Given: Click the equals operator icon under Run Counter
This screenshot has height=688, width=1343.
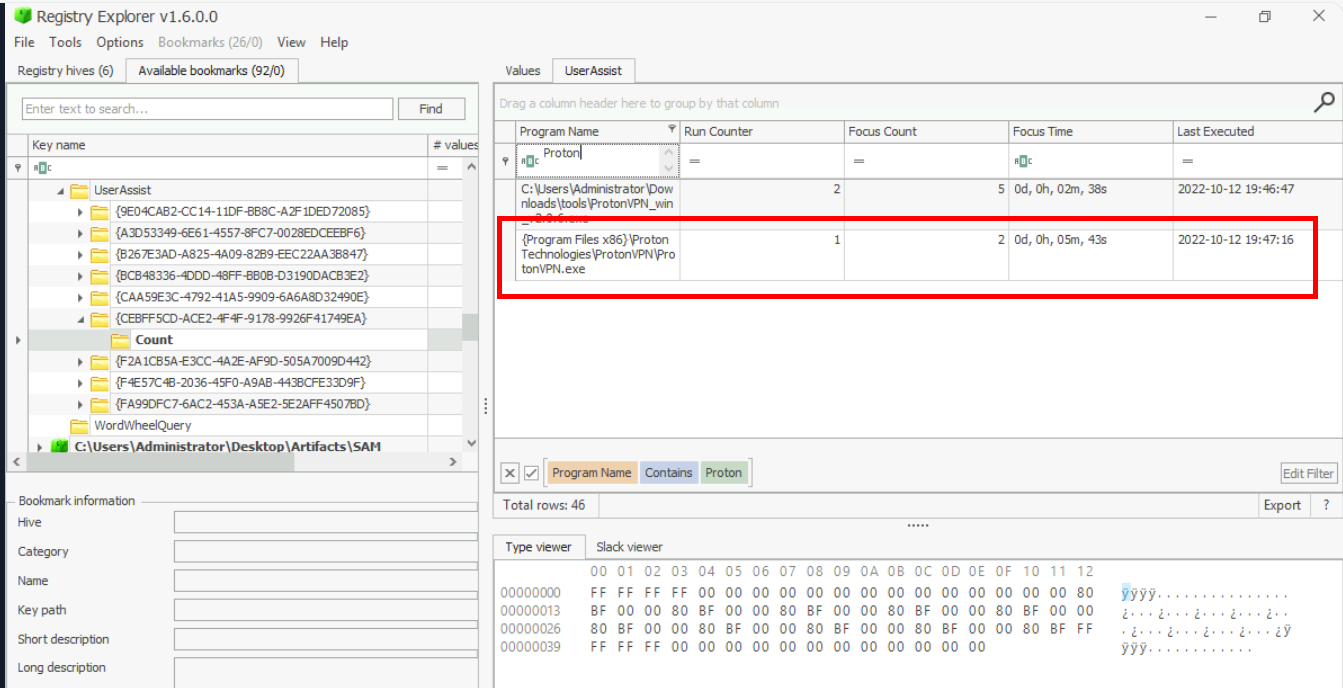Looking at the screenshot, I should point(693,161).
